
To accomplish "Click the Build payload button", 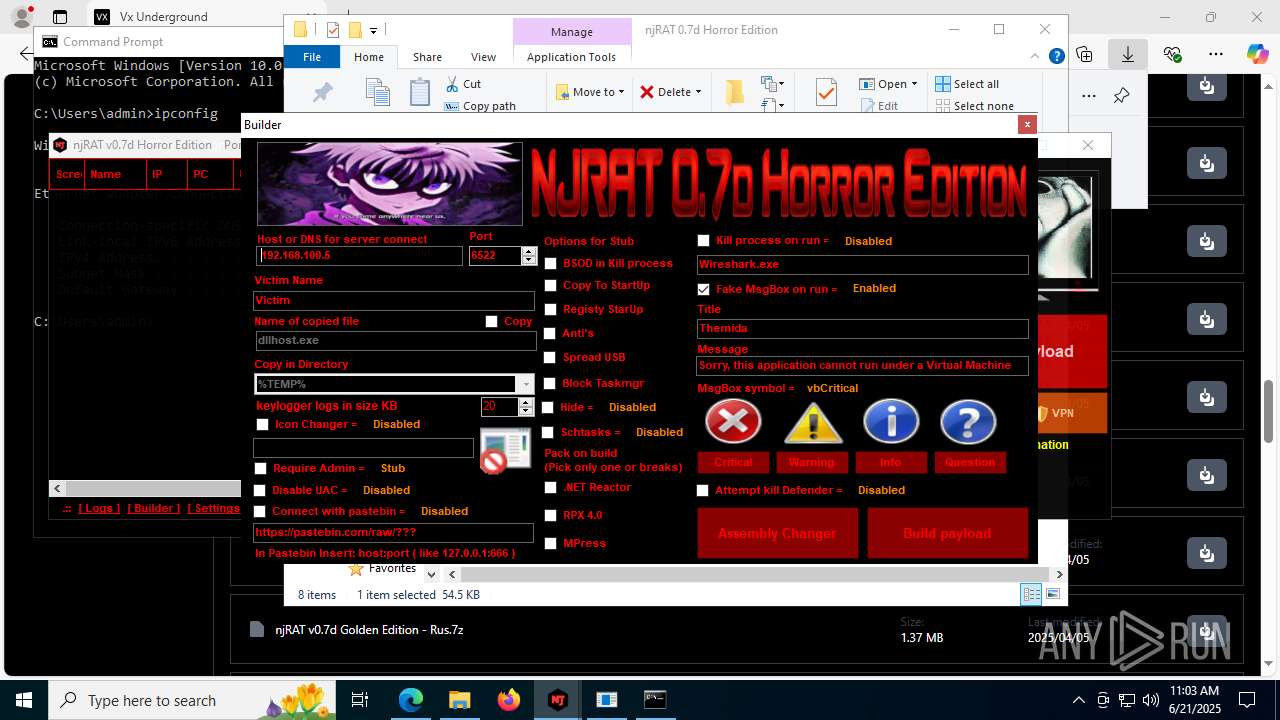I will coord(947,533).
